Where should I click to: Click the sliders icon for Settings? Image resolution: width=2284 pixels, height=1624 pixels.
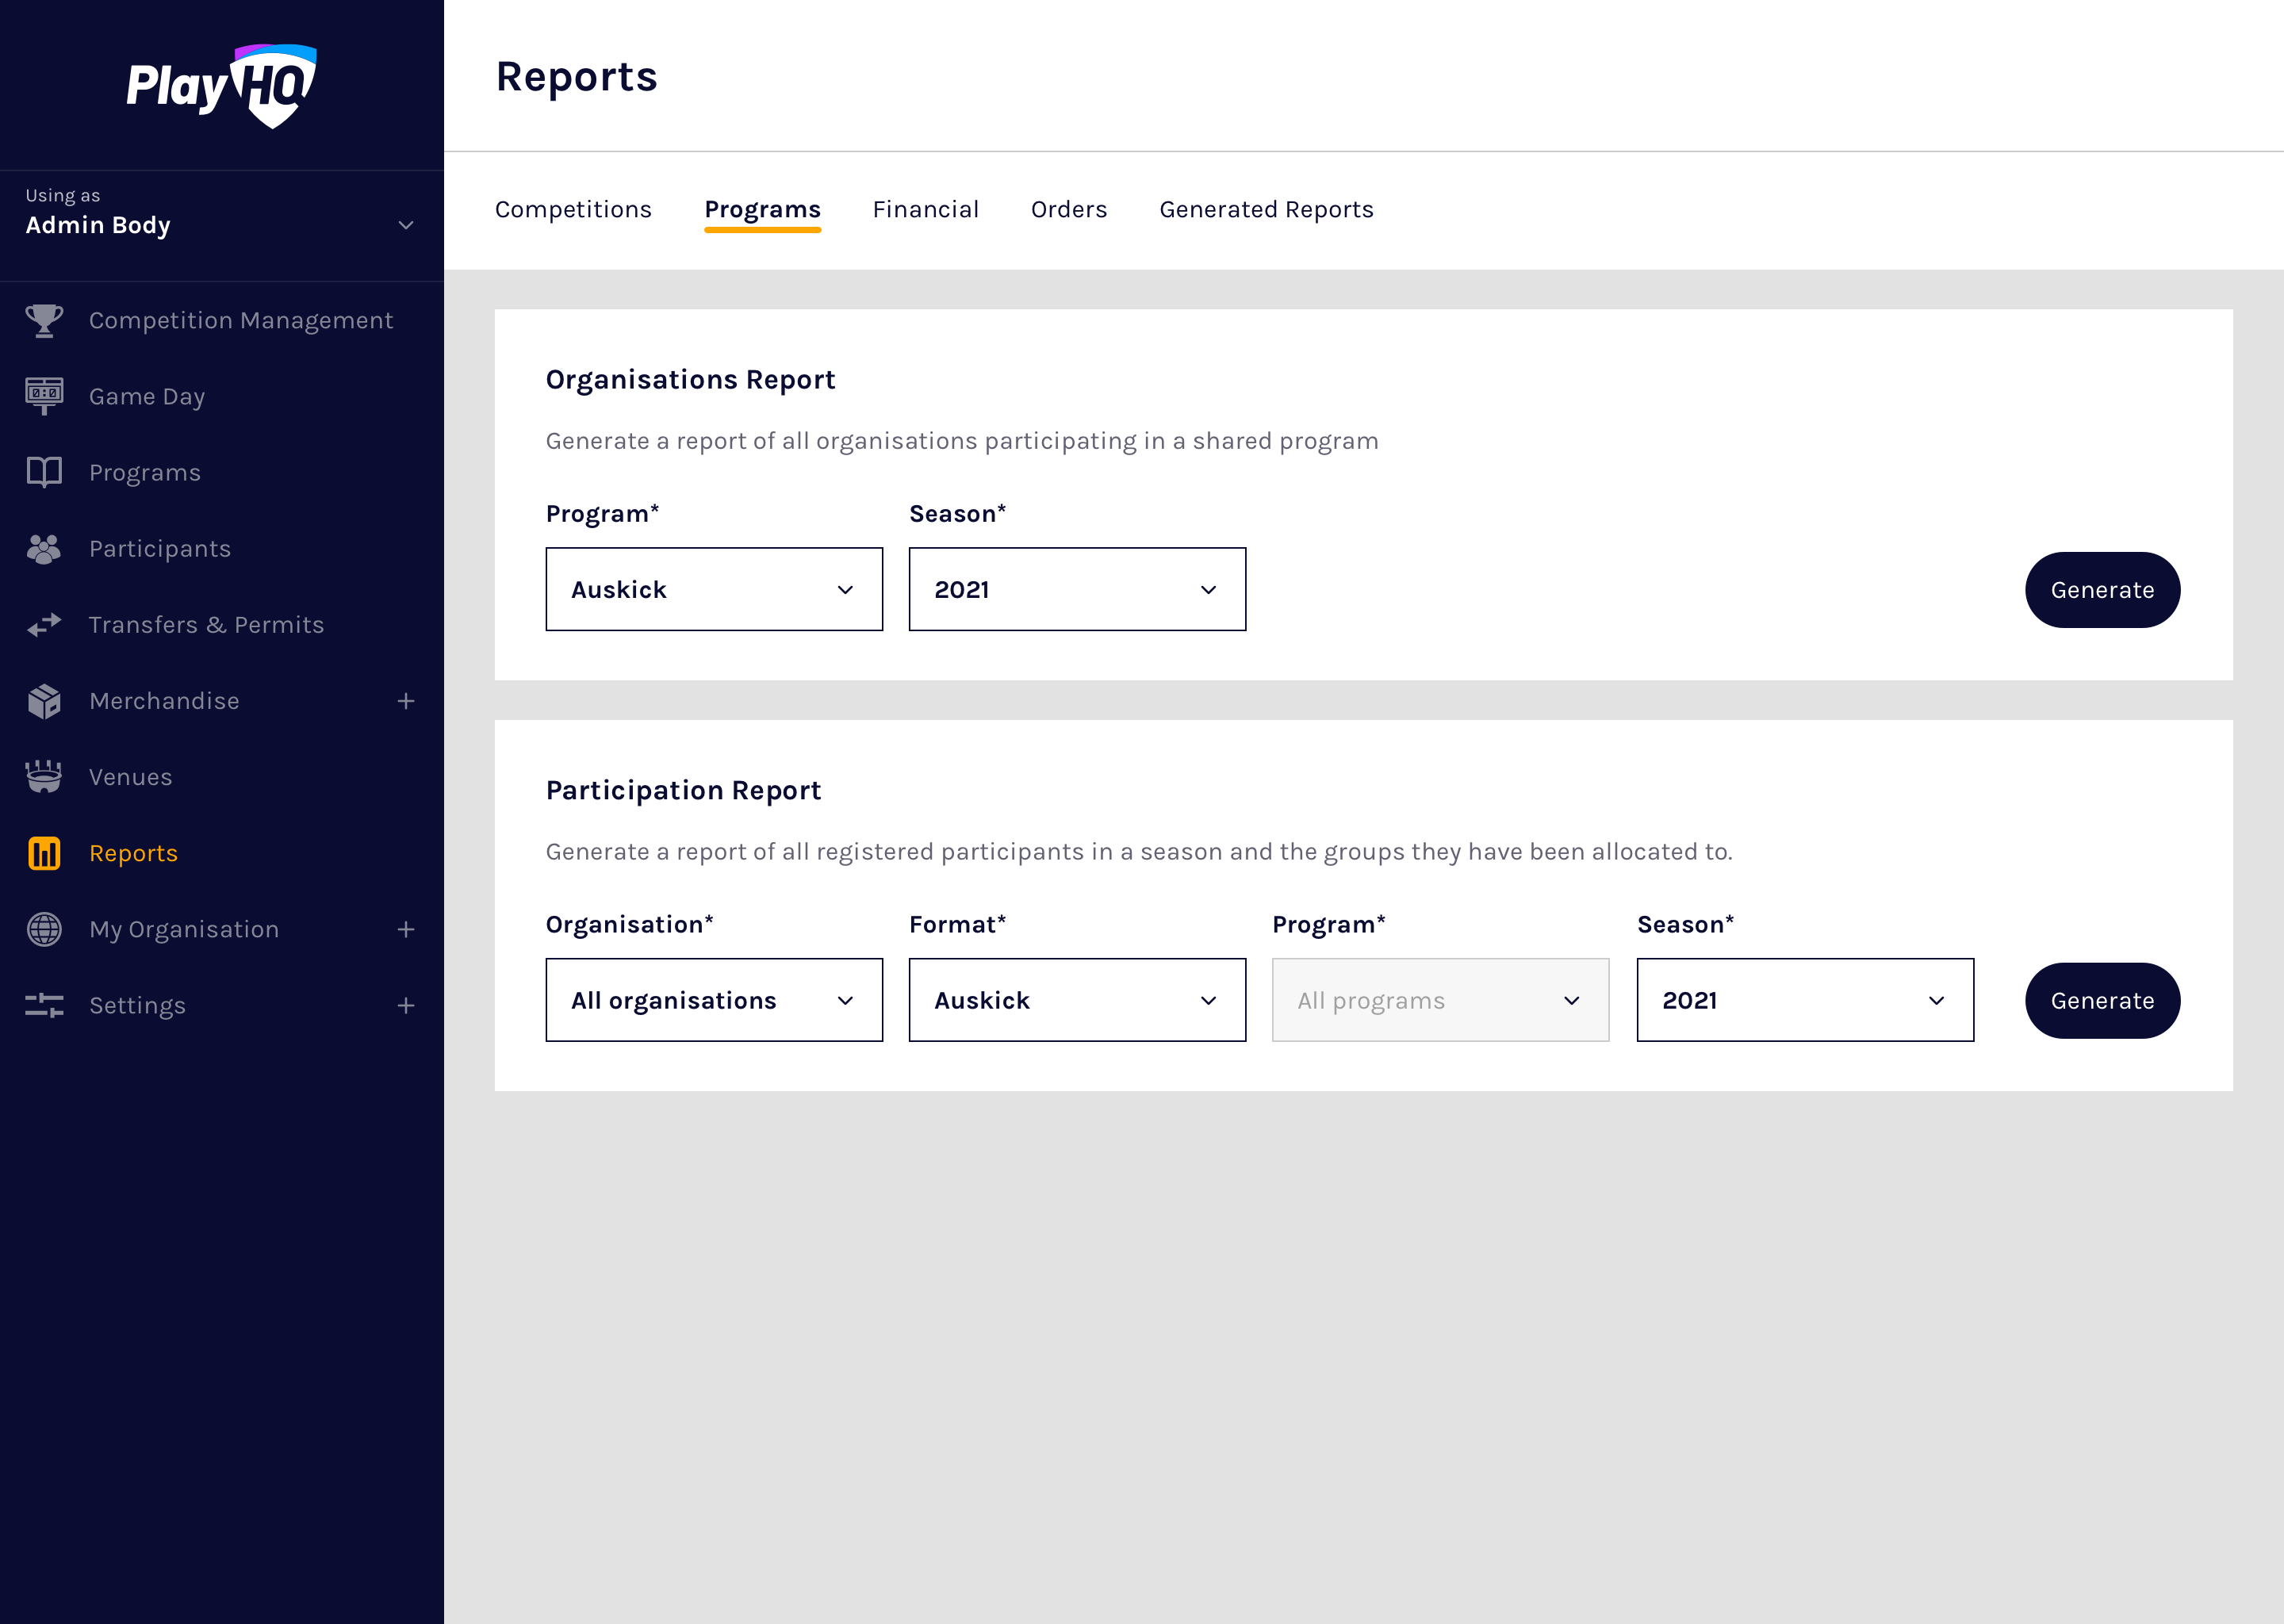[44, 1005]
